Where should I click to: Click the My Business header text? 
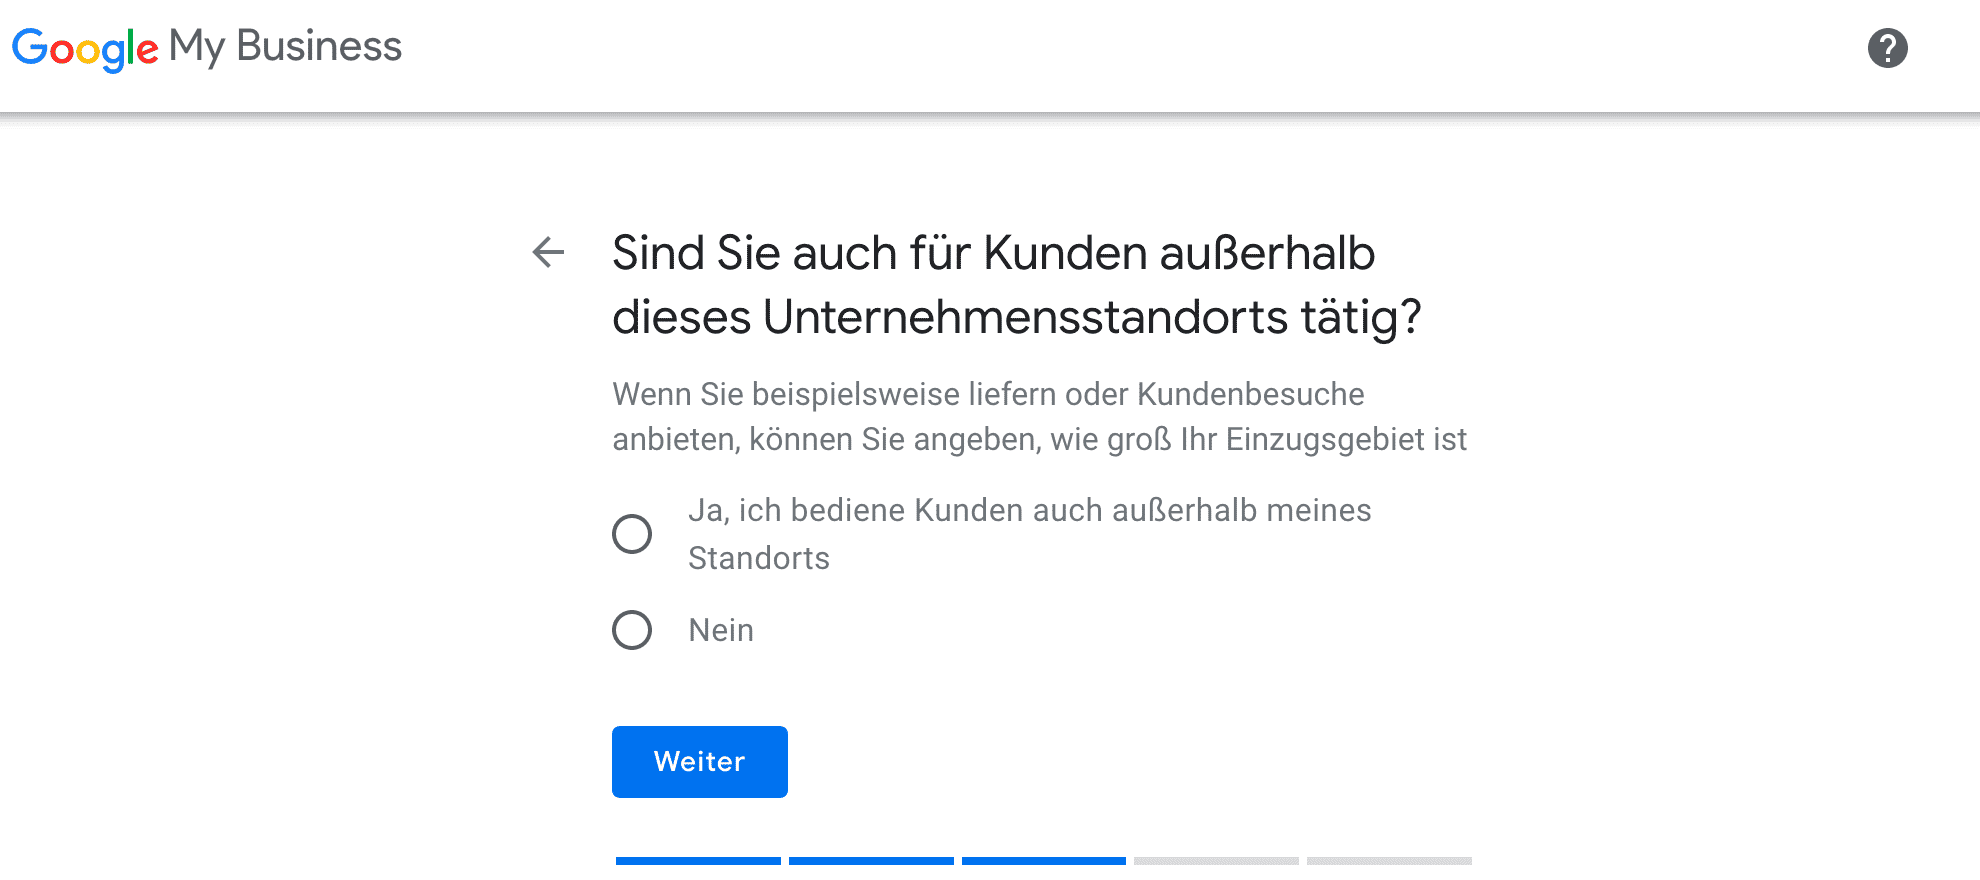[285, 47]
